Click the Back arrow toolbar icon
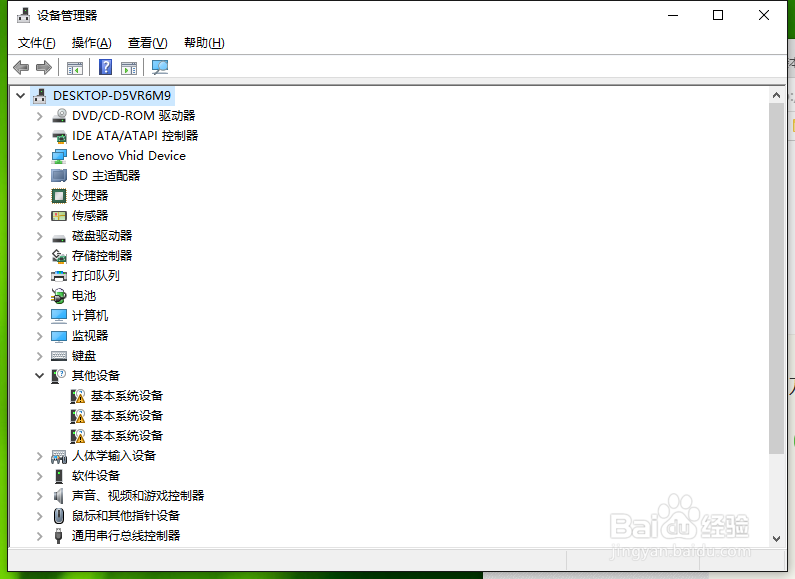The width and height of the screenshot is (795, 579). [x=21, y=67]
